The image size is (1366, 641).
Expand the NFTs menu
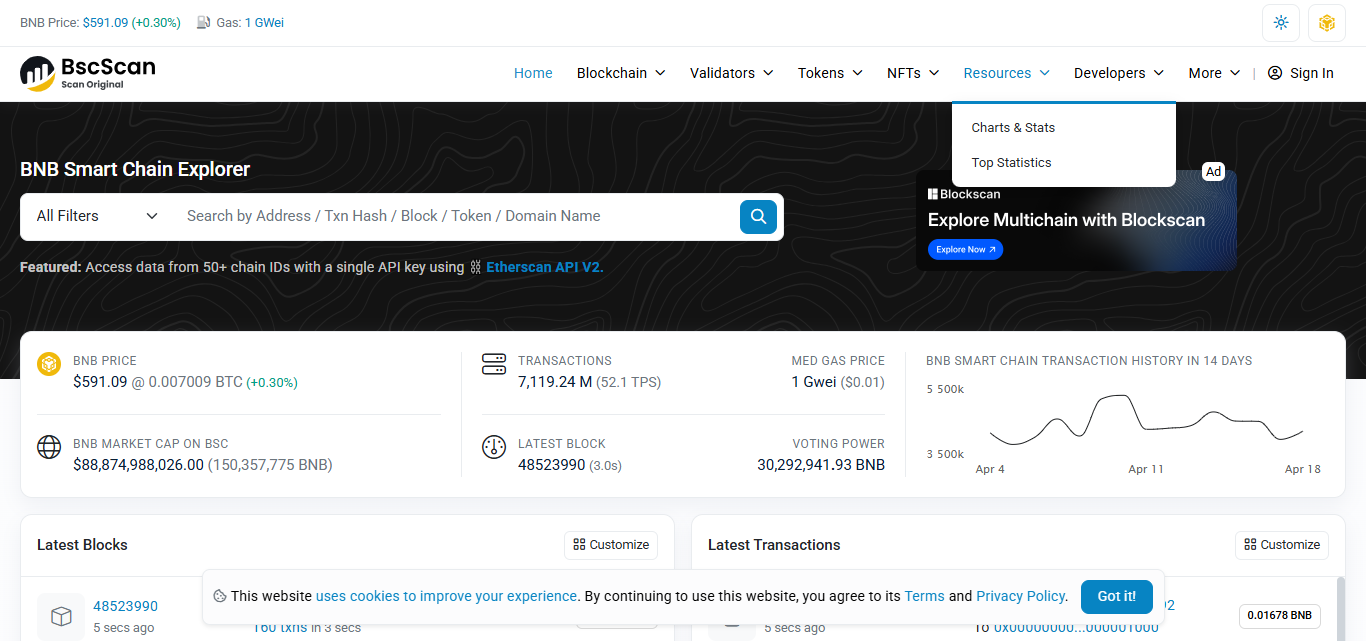coord(913,73)
